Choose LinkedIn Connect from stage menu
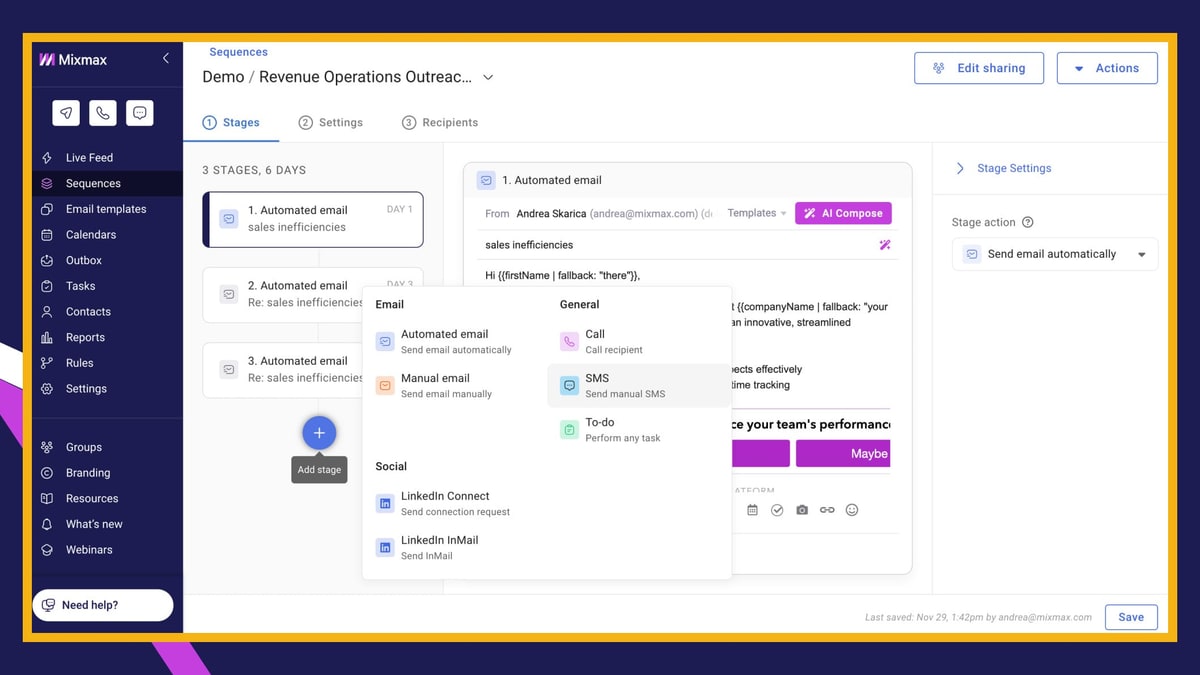Screen dimensions: 1200x675 click(455, 503)
